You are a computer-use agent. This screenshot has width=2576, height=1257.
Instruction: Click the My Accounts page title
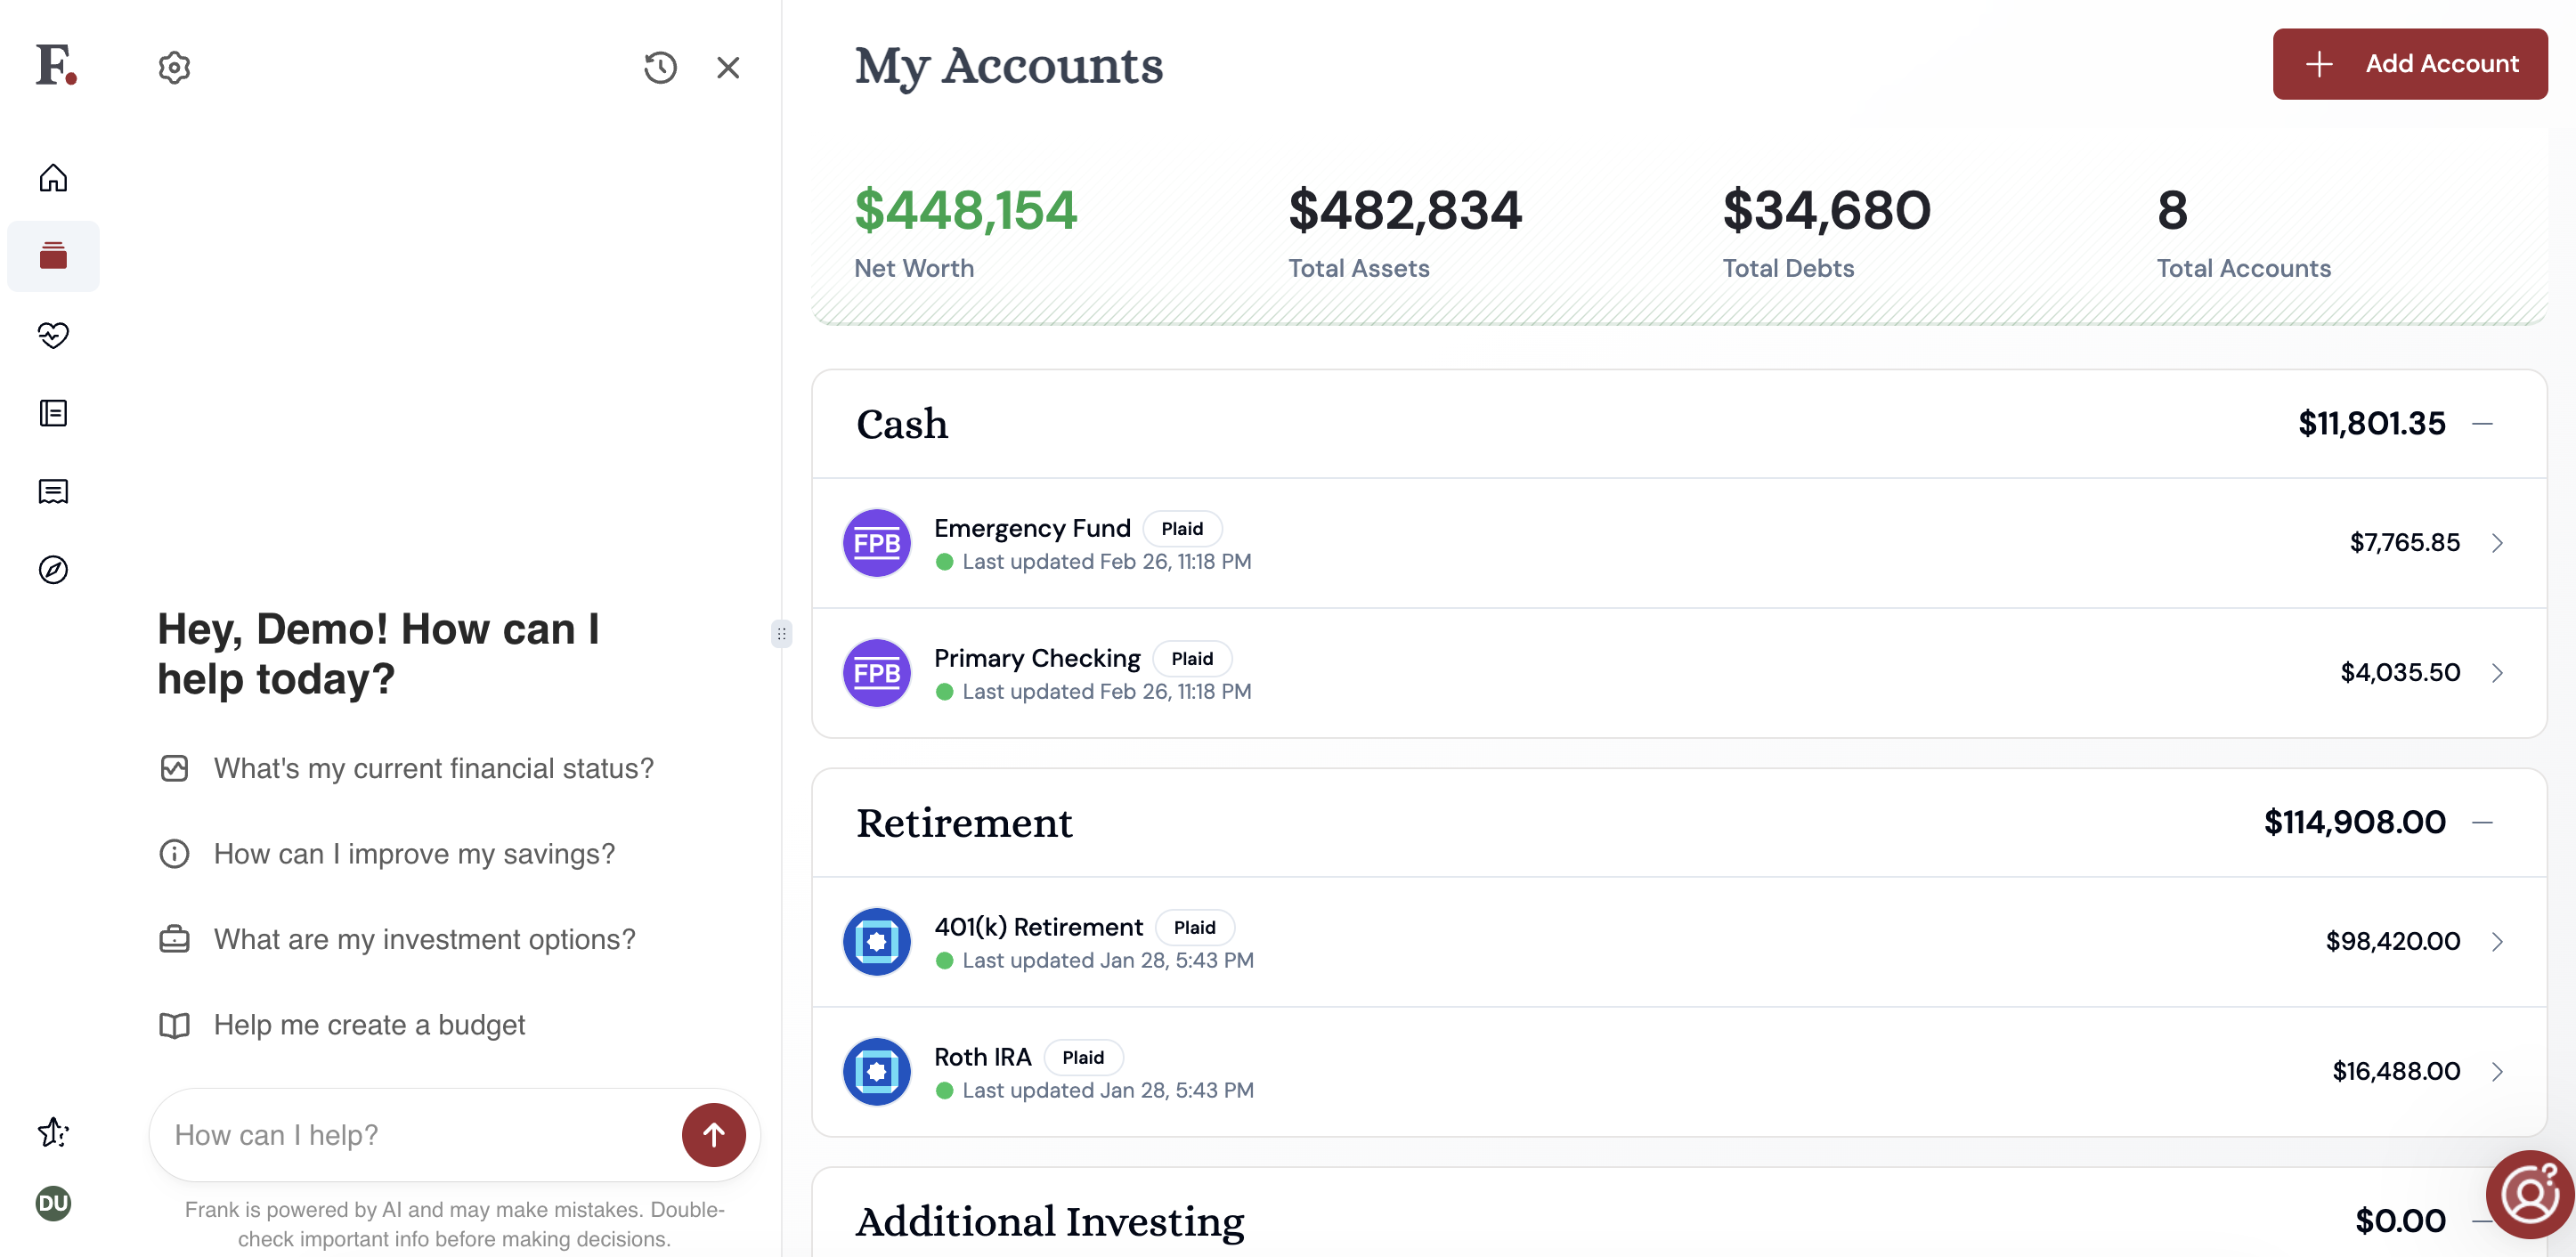coord(1009,67)
